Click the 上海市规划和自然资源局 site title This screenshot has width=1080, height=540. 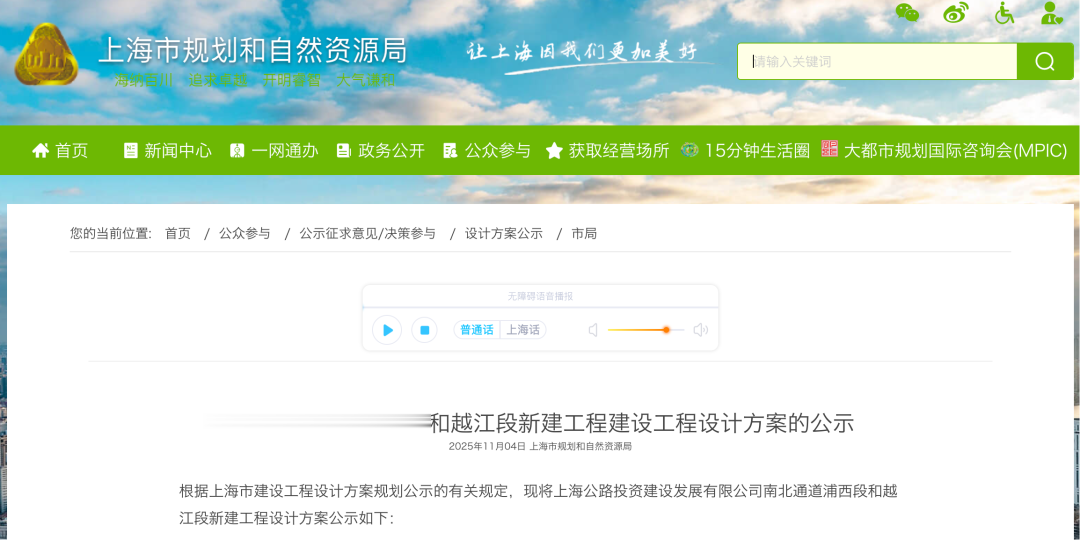[253, 50]
